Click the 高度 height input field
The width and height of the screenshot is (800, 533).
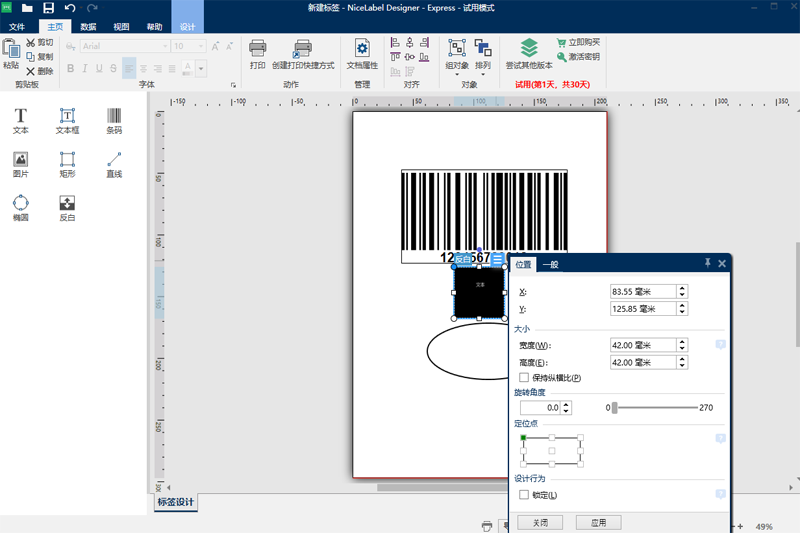[x=643, y=363]
